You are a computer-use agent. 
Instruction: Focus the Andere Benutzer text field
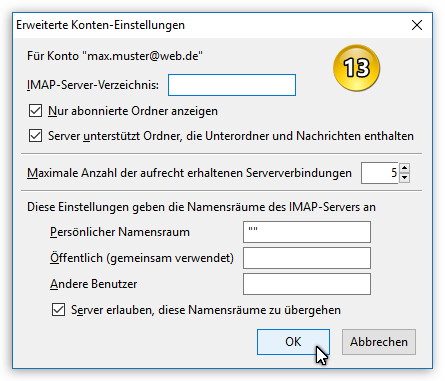307,284
